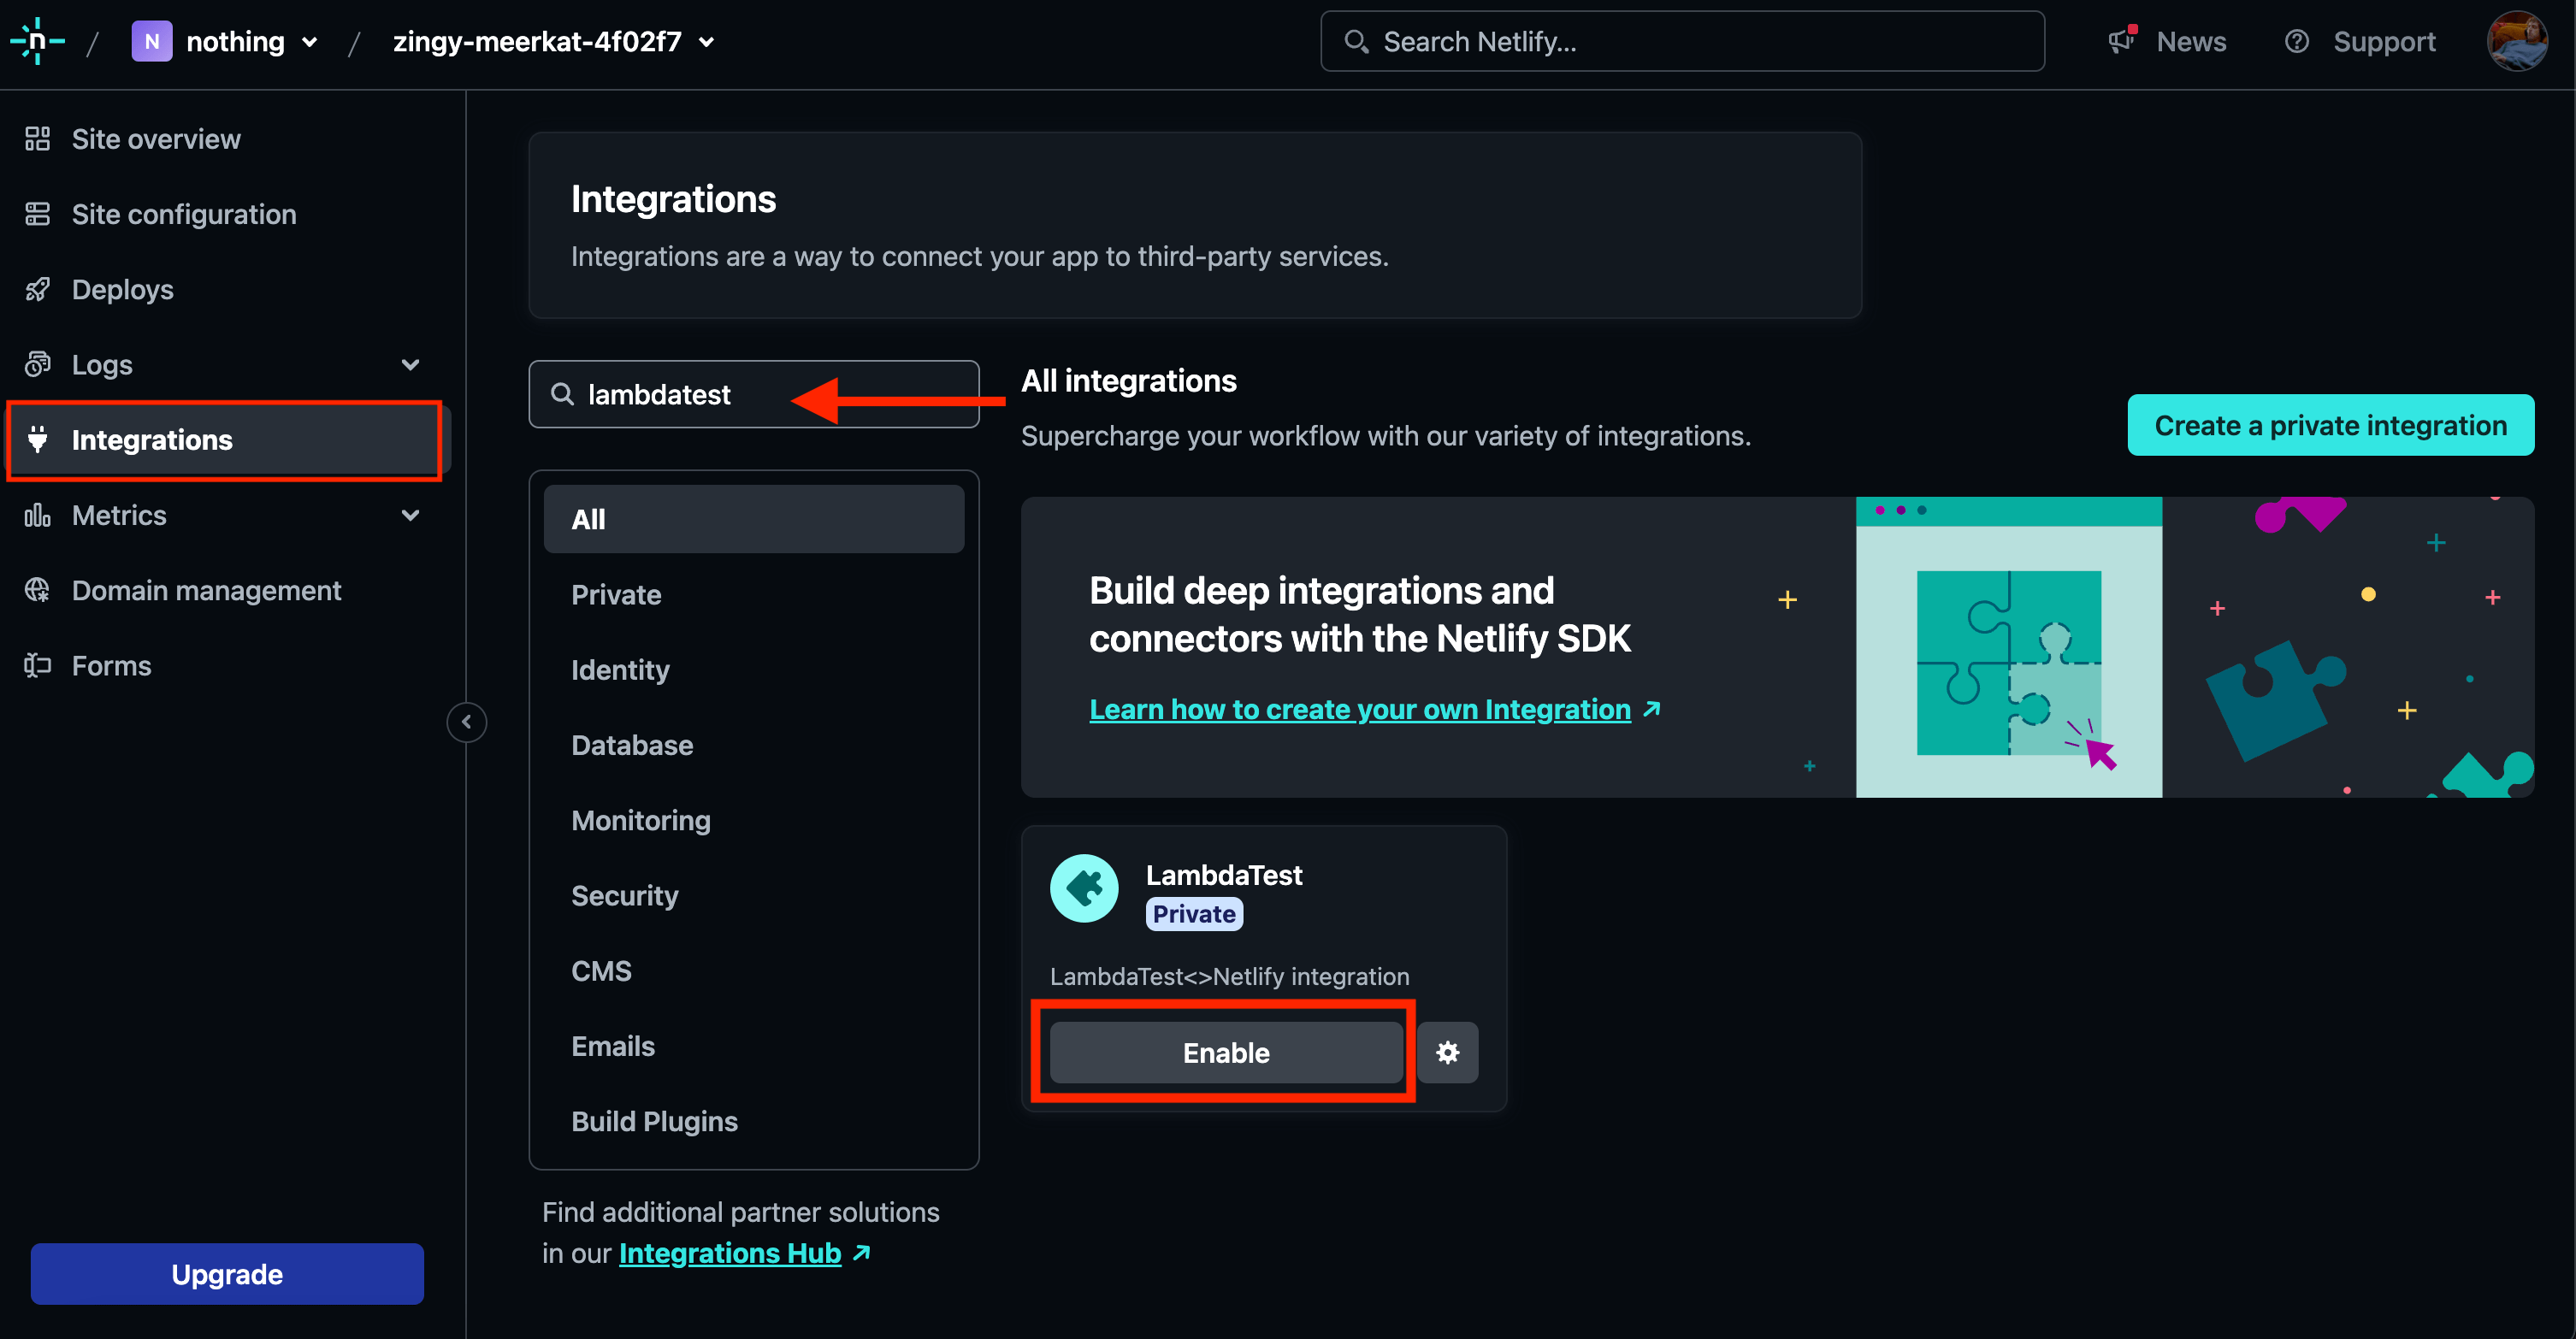The image size is (2576, 1339).
Task: Expand the Metrics sidebar section
Action: [x=409, y=516]
